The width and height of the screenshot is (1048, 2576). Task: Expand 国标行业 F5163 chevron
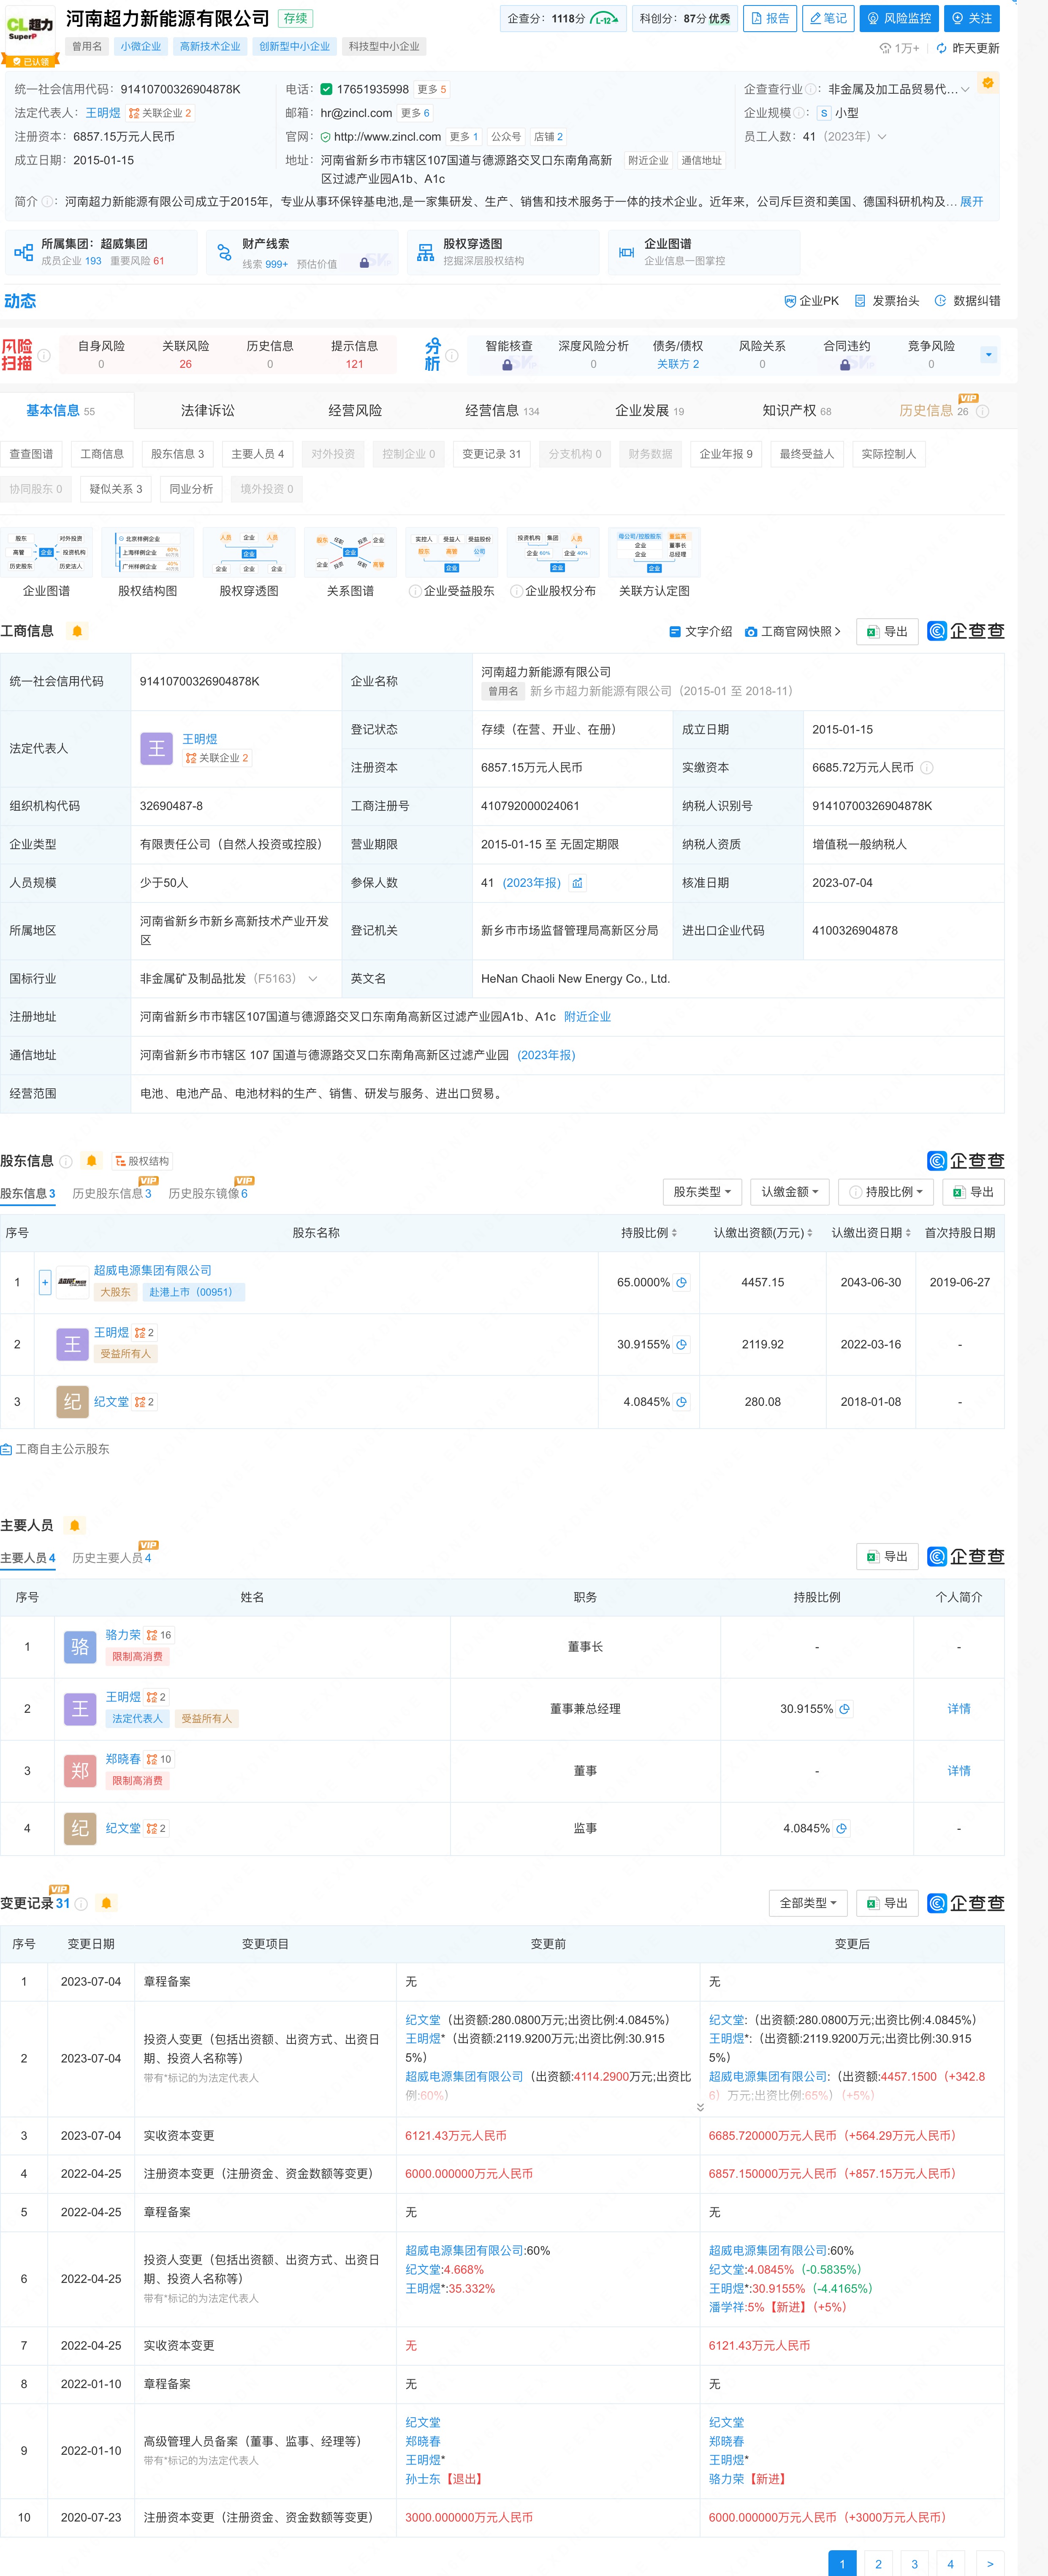[x=313, y=979]
